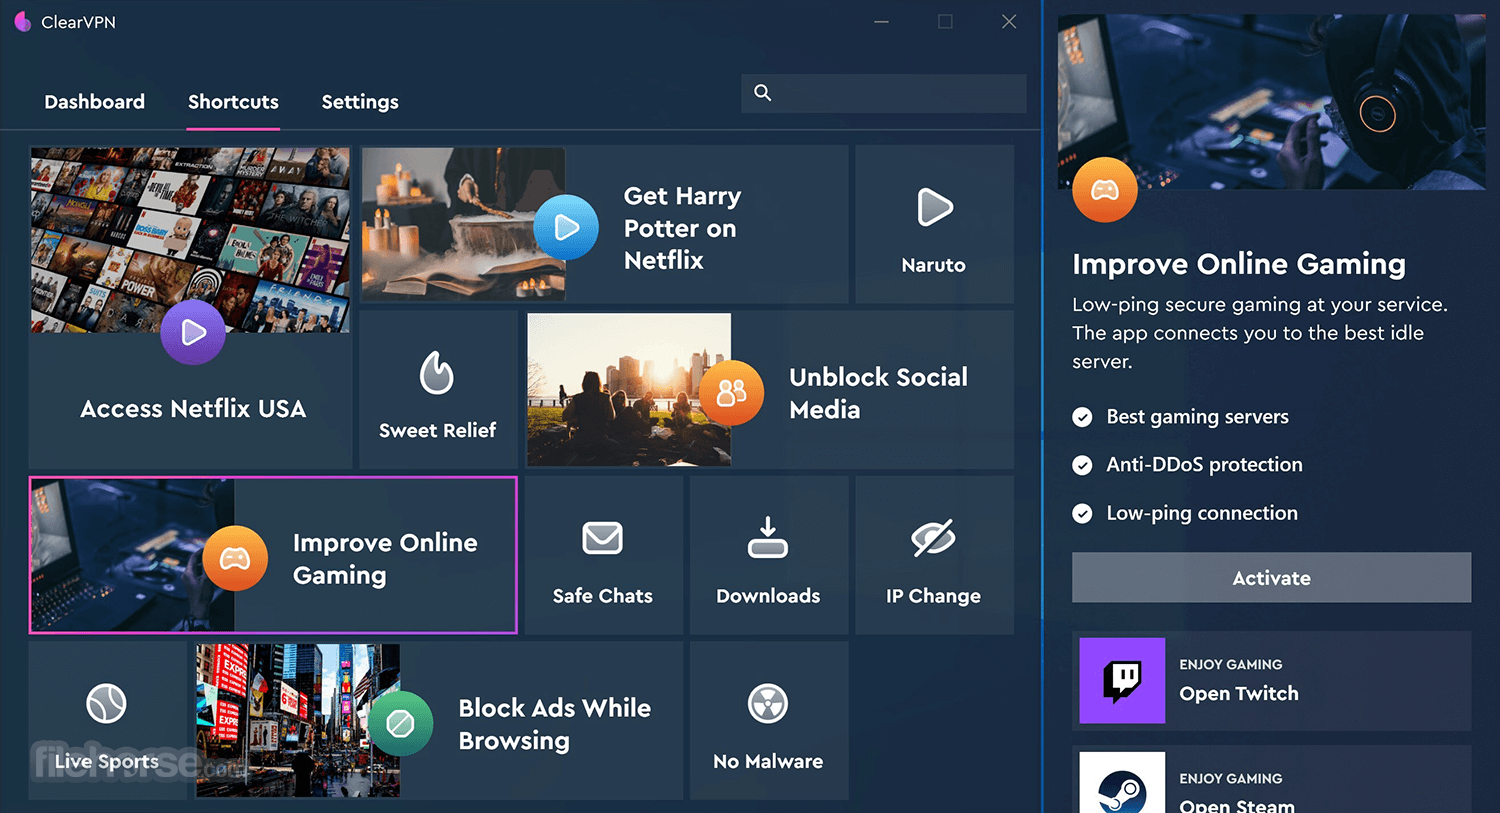The height and width of the screenshot is (813, 1500).
Task: Click the orange gamepad icon in Improve Online Gaming tile
Action: coord(235,558)
